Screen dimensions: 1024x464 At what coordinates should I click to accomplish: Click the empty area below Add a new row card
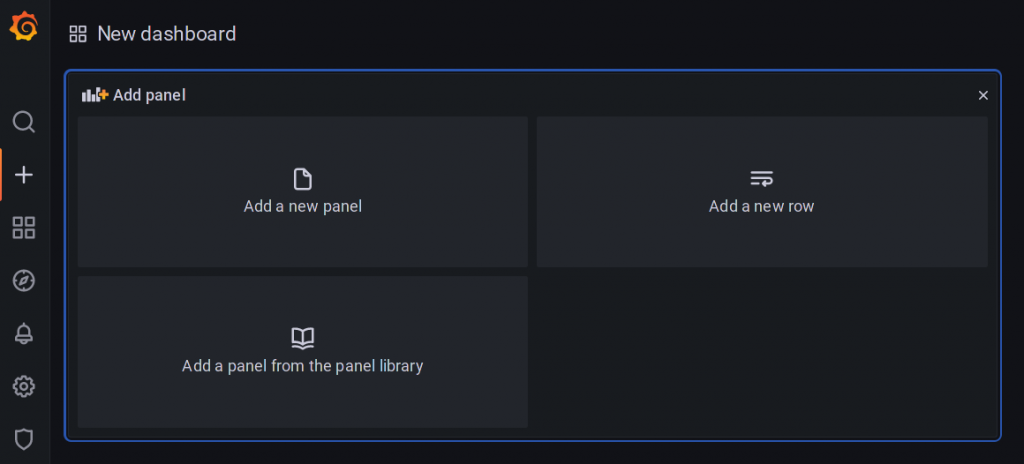761,352
